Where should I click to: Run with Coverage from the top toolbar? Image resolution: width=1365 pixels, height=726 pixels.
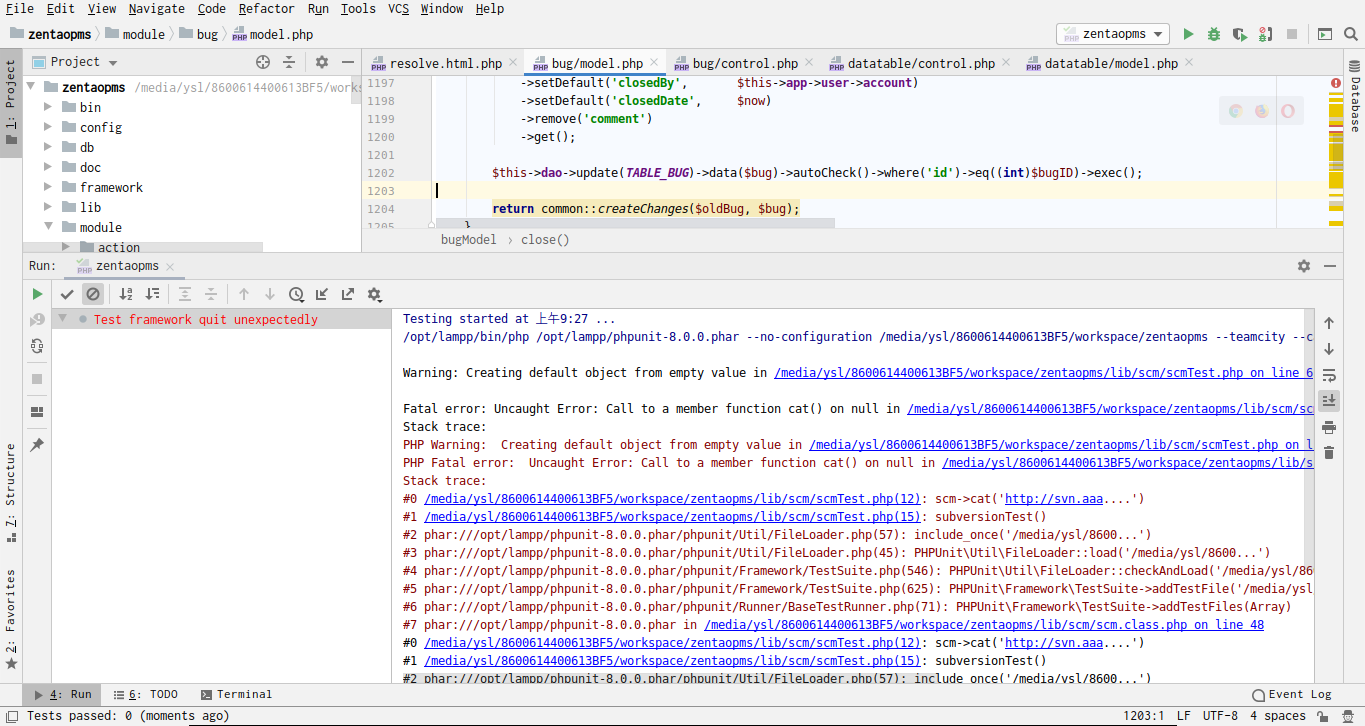click(1239, 34)
